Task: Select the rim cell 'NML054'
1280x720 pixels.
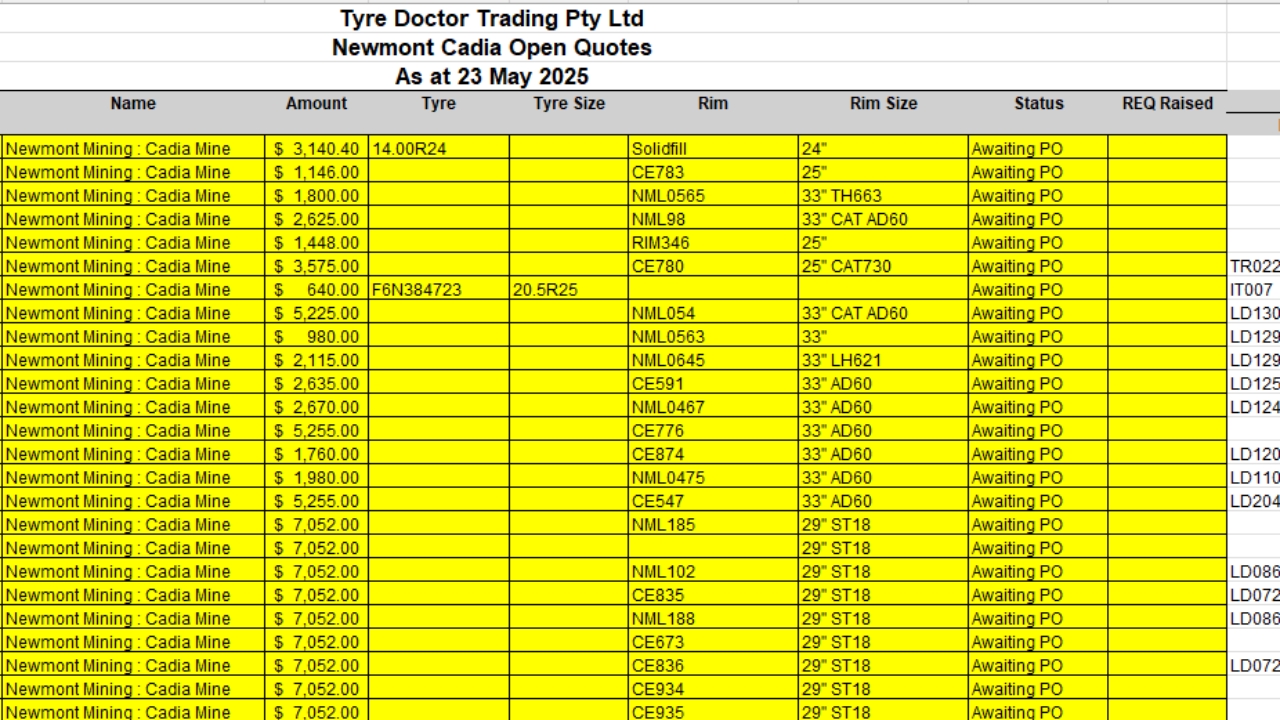Action: pos(713,313)
